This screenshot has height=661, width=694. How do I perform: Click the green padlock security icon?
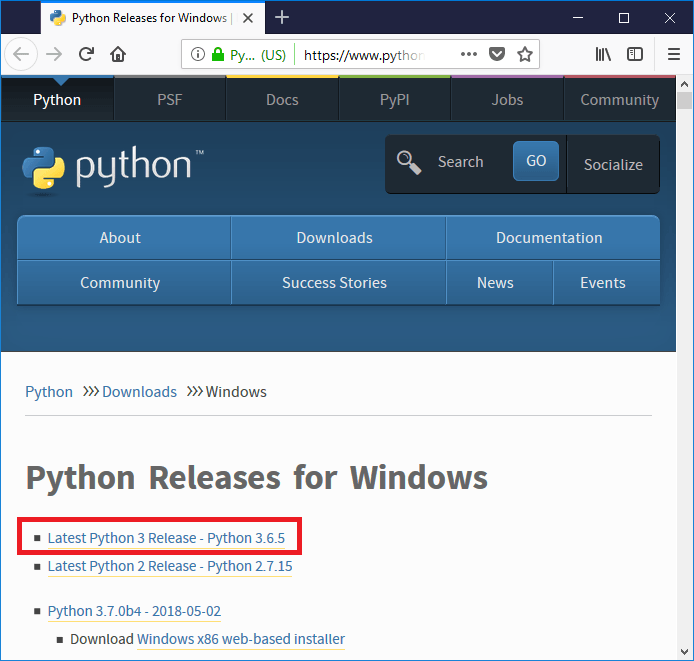(218, 54)
